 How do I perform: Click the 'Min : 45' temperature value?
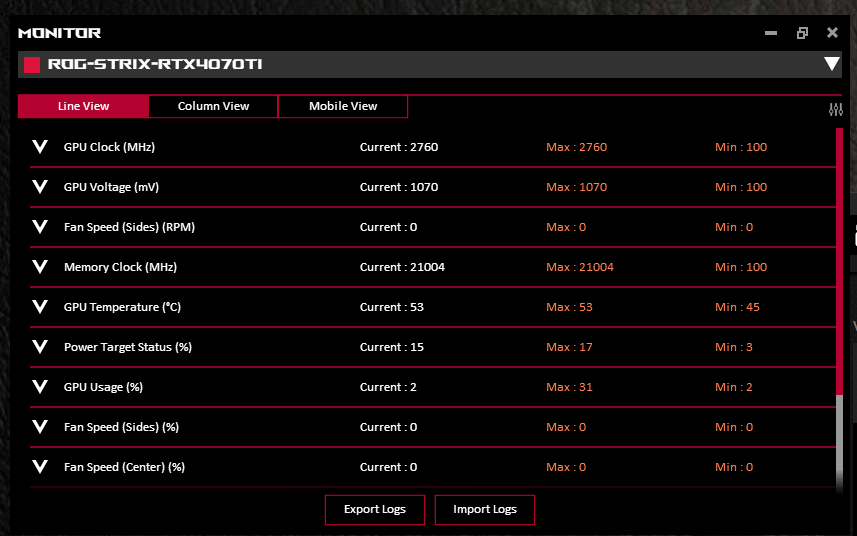coord(737,307)
